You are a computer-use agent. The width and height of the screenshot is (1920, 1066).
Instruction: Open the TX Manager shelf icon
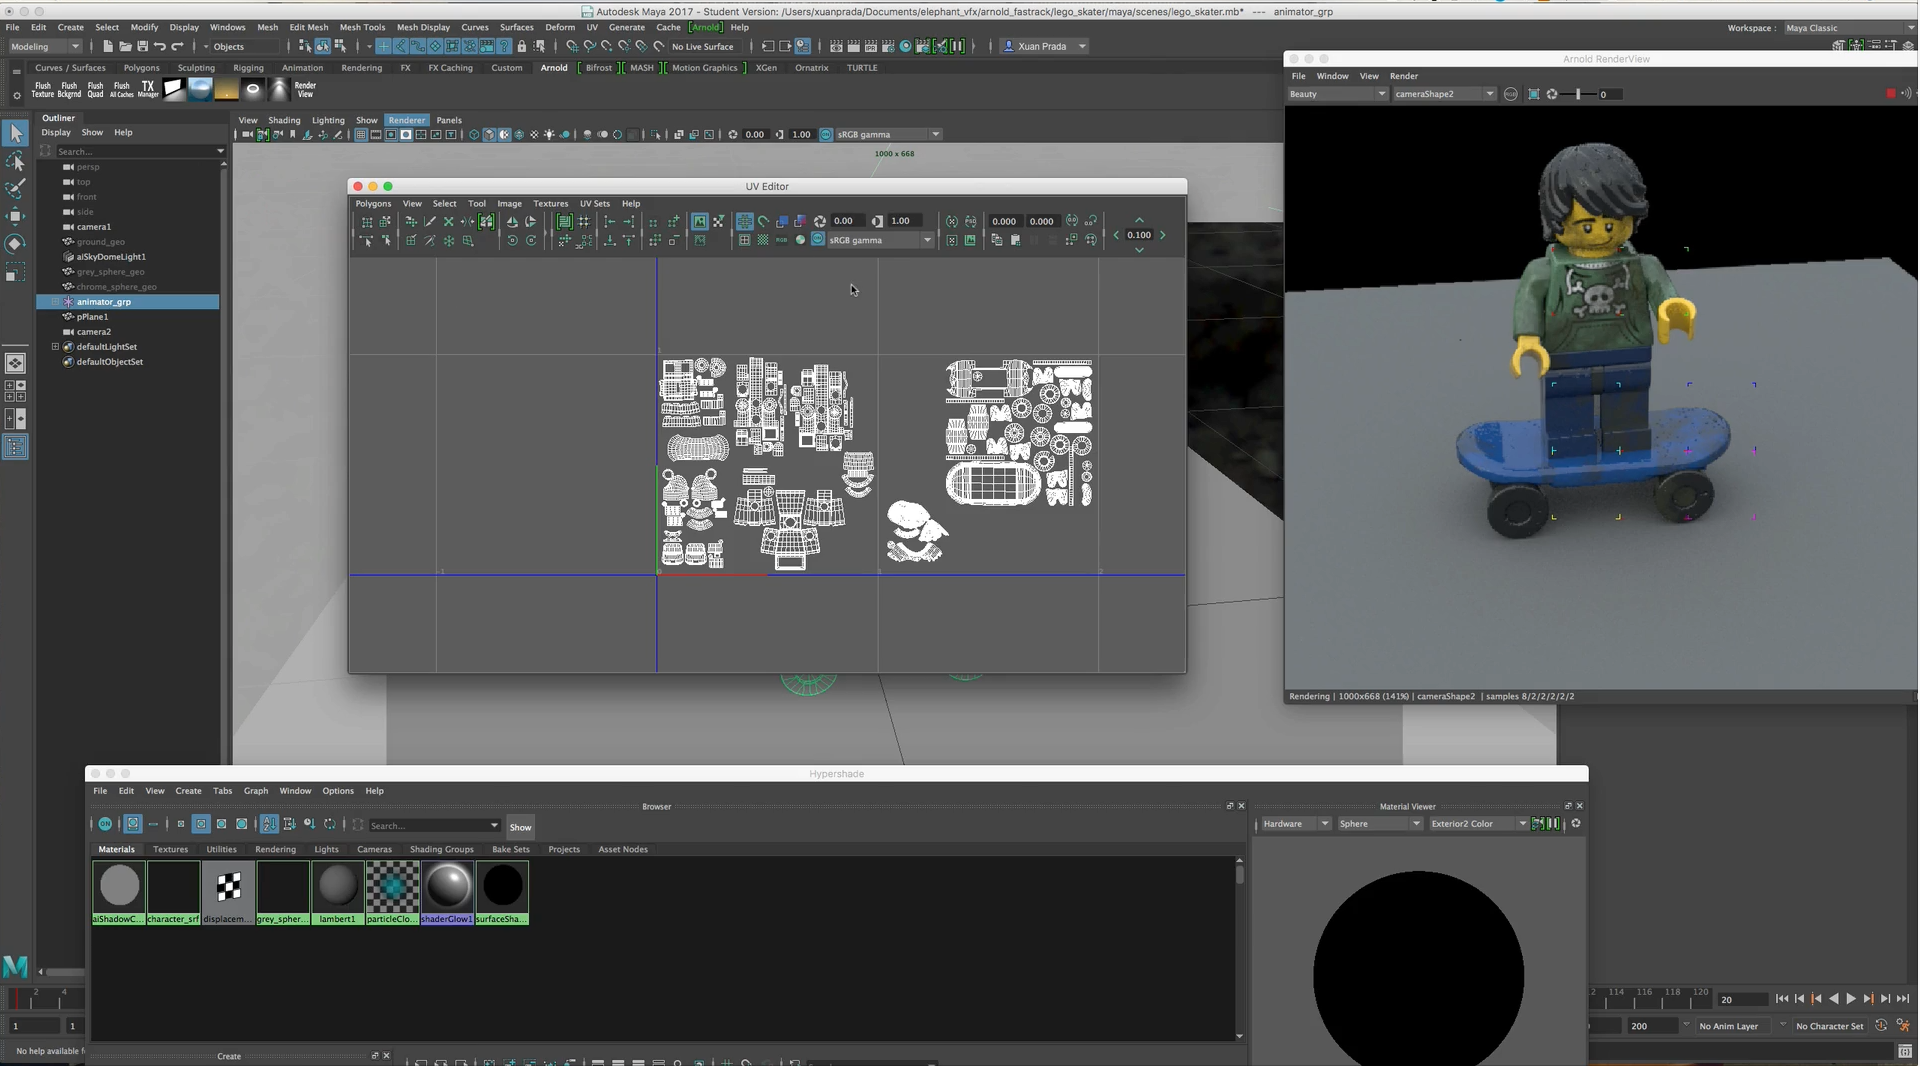(148, 90)
